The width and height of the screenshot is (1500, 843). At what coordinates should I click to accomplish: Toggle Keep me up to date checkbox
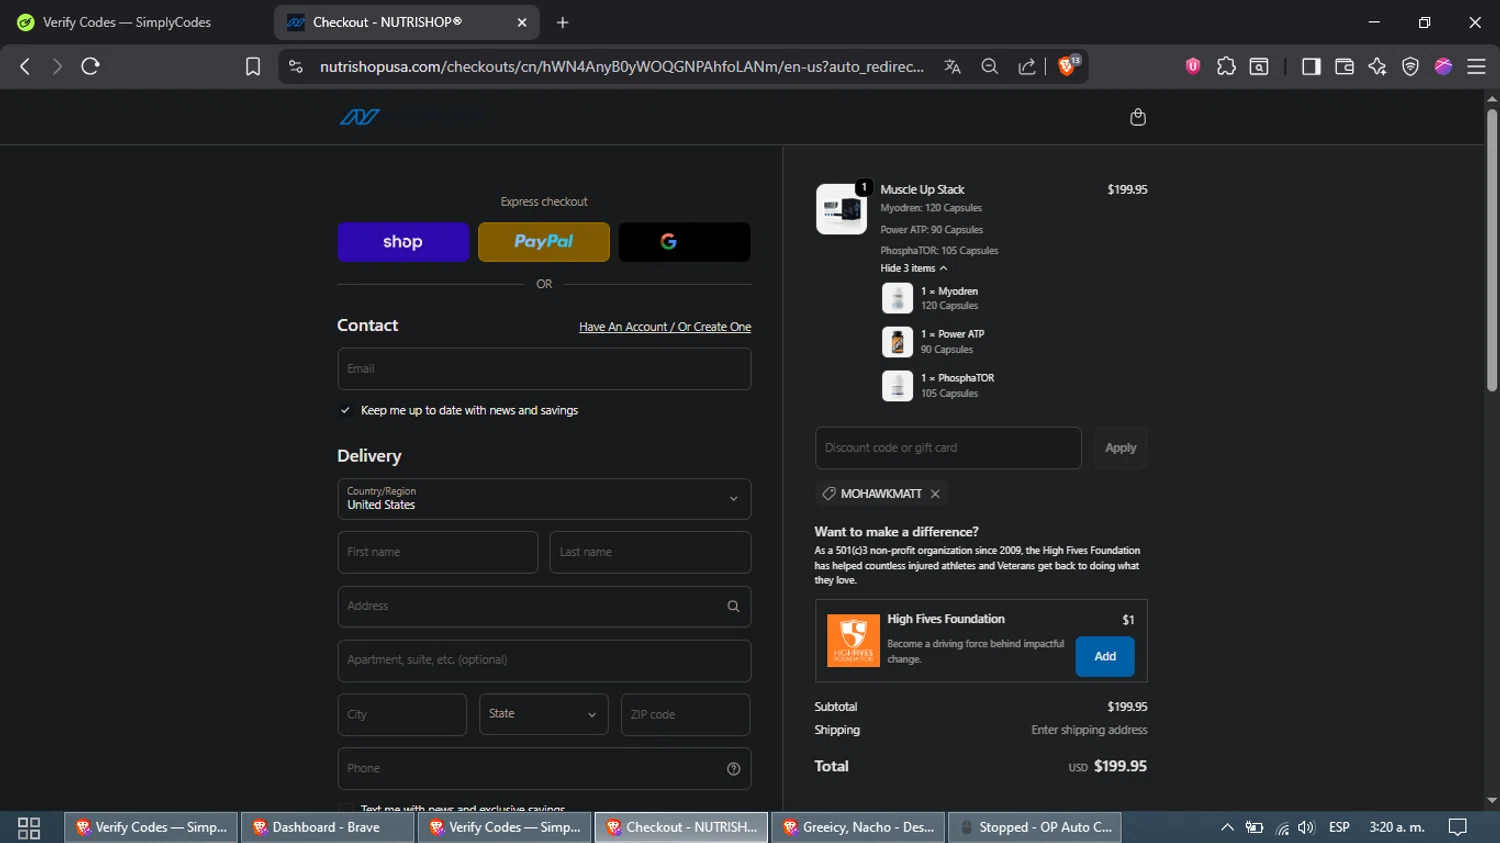point(345,410)
